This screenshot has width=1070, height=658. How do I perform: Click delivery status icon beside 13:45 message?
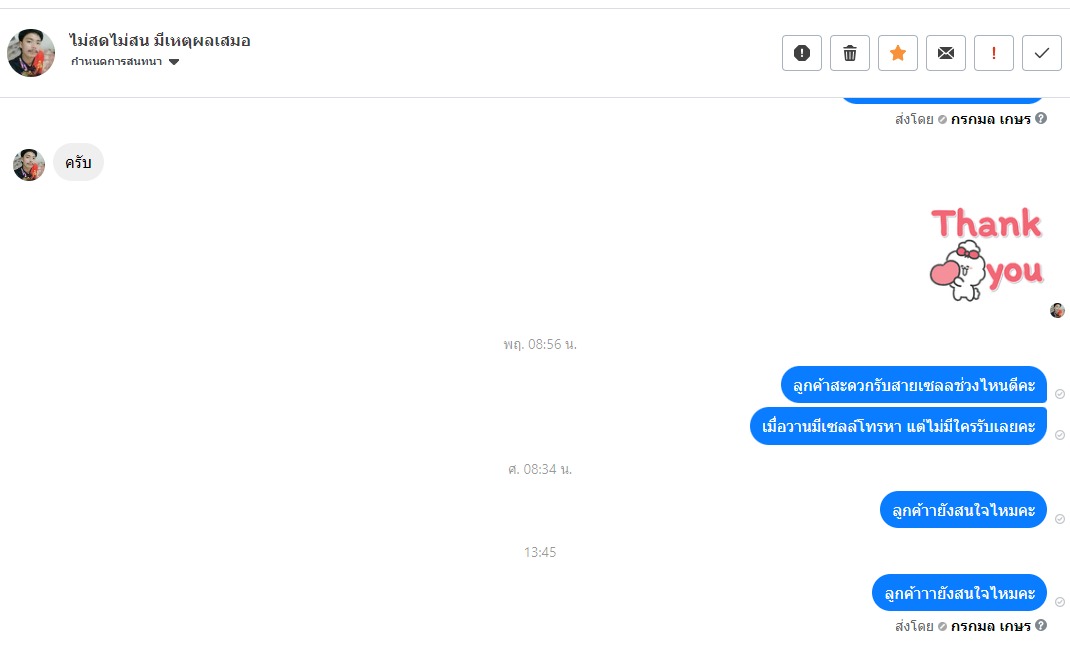coord(1060,602)
